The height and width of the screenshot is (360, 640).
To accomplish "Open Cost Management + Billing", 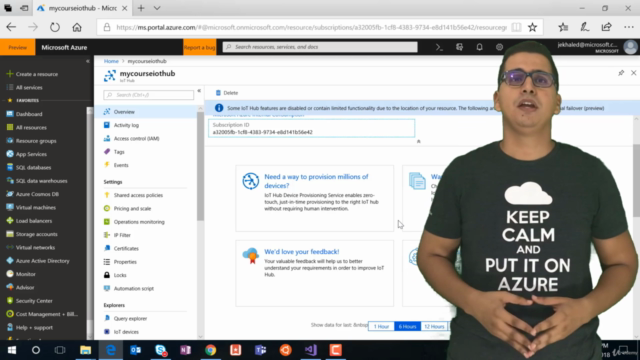I will [42, 314].
